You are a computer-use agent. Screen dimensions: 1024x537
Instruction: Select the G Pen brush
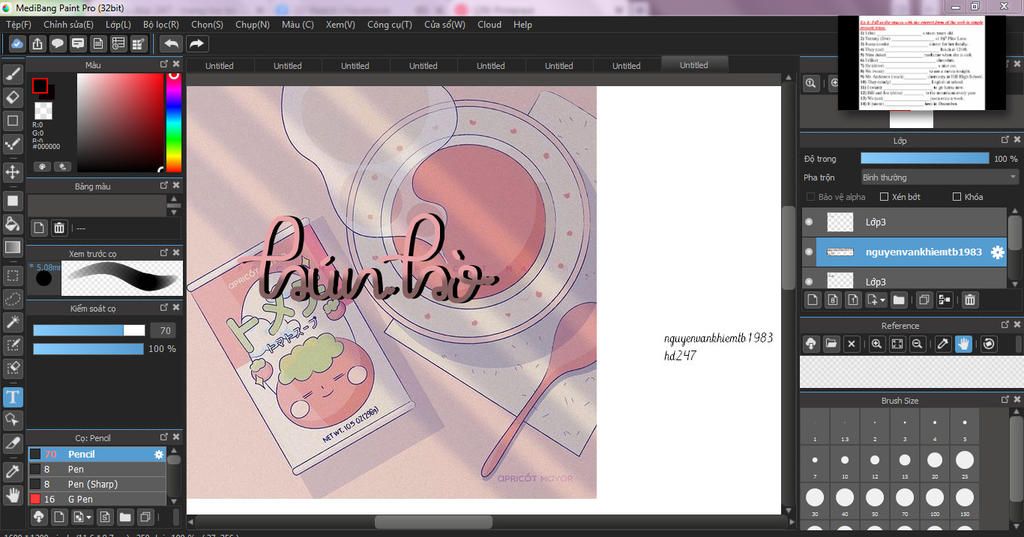97,499
